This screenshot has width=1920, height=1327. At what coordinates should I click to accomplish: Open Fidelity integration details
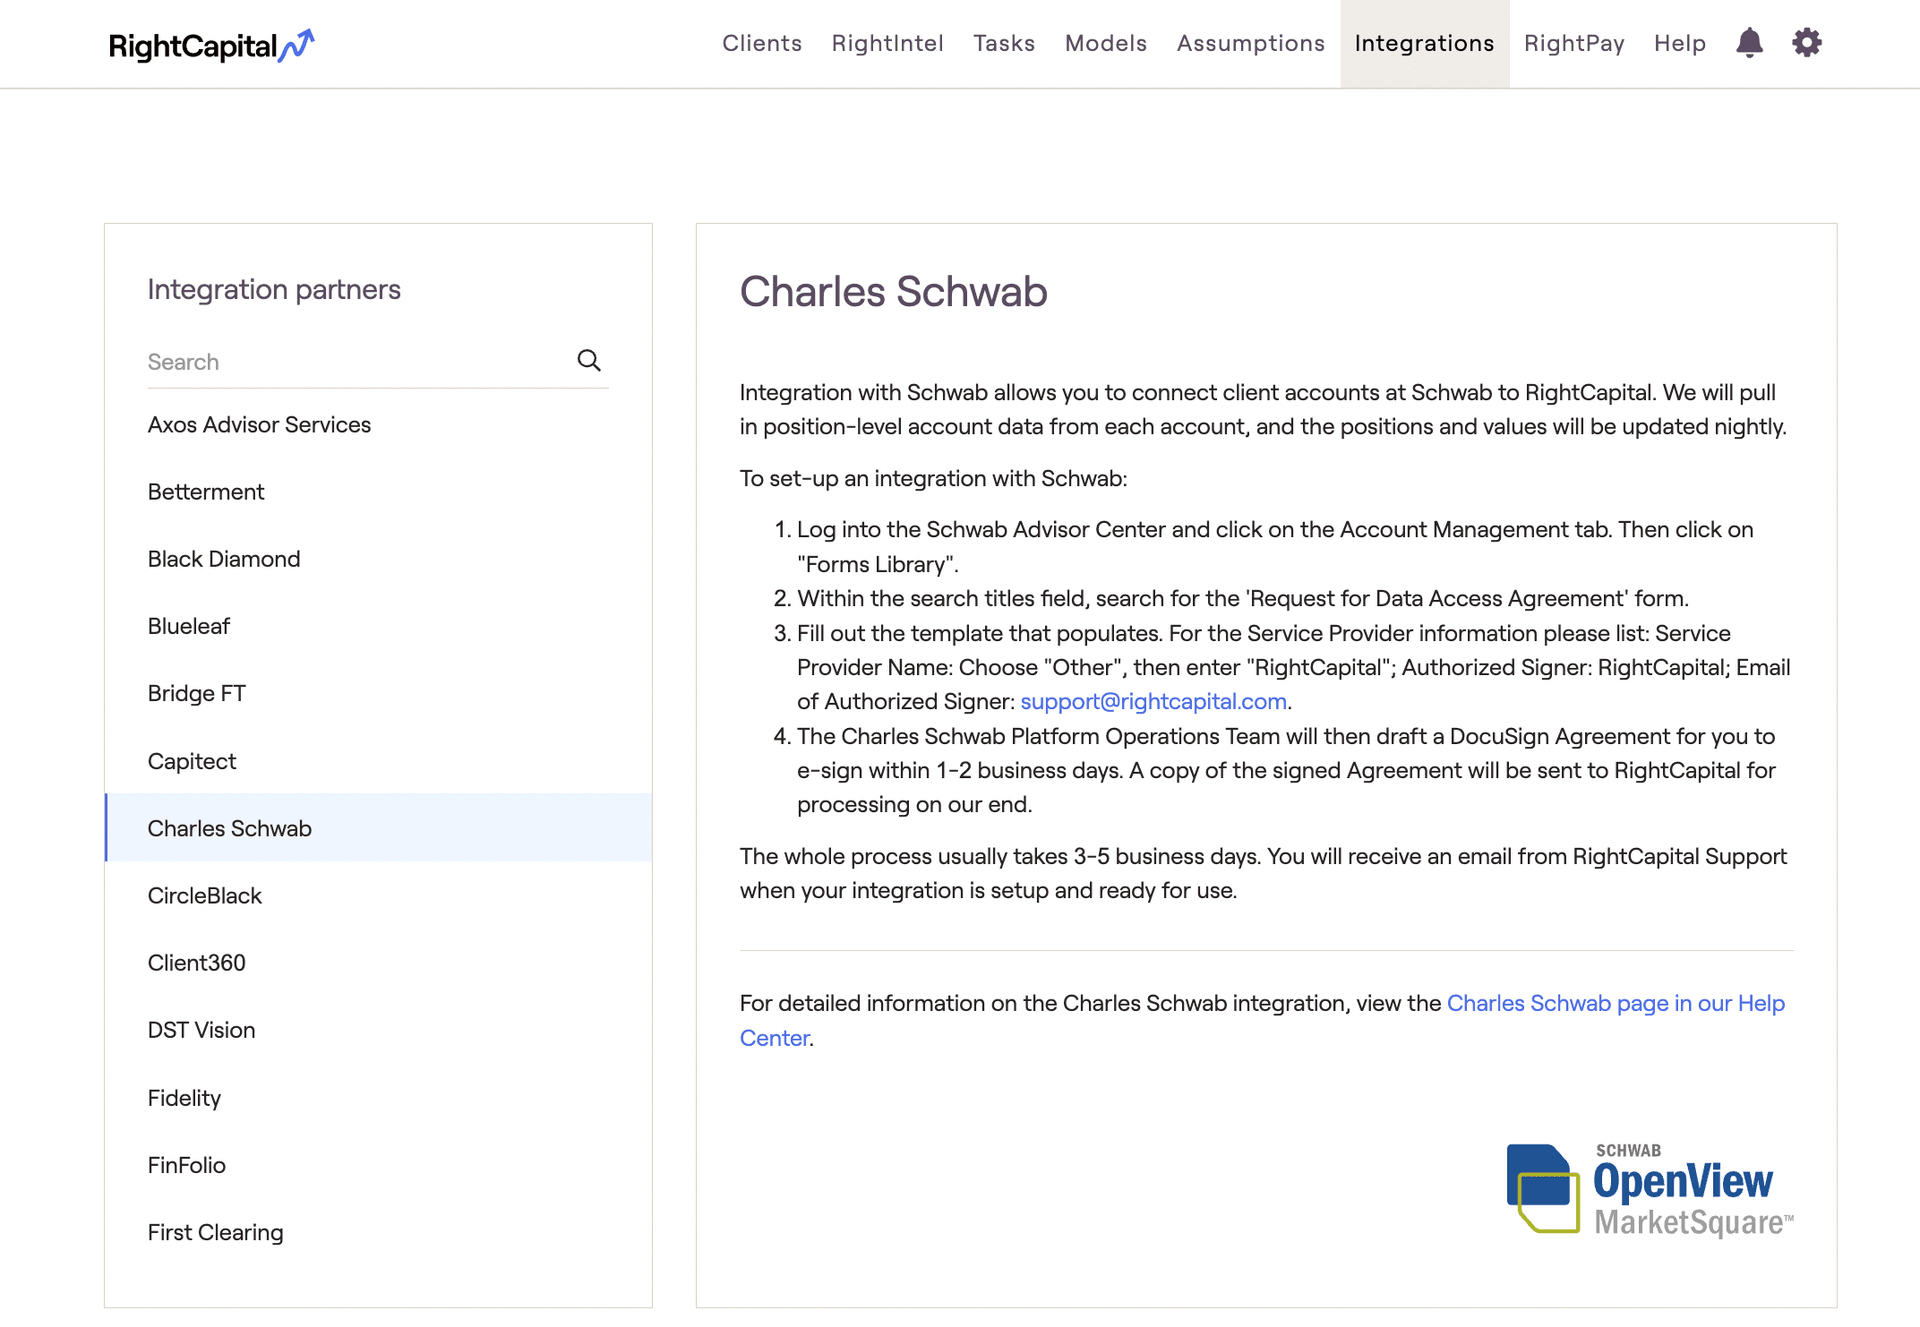point(378,1098)
